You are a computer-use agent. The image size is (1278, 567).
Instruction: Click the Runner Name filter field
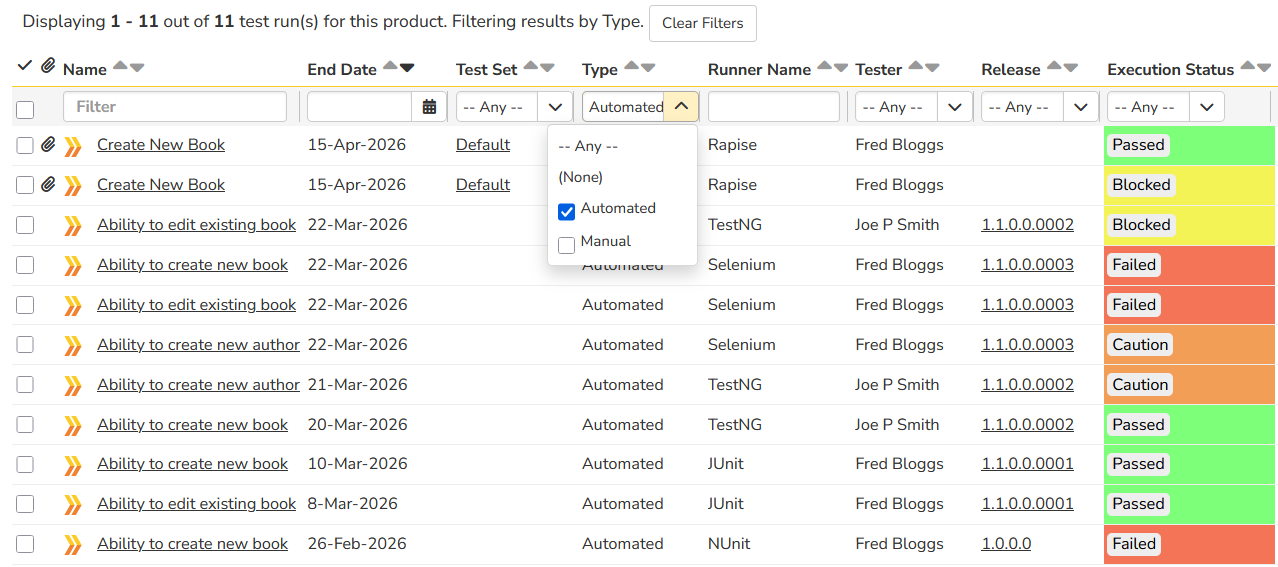[774, 107]
